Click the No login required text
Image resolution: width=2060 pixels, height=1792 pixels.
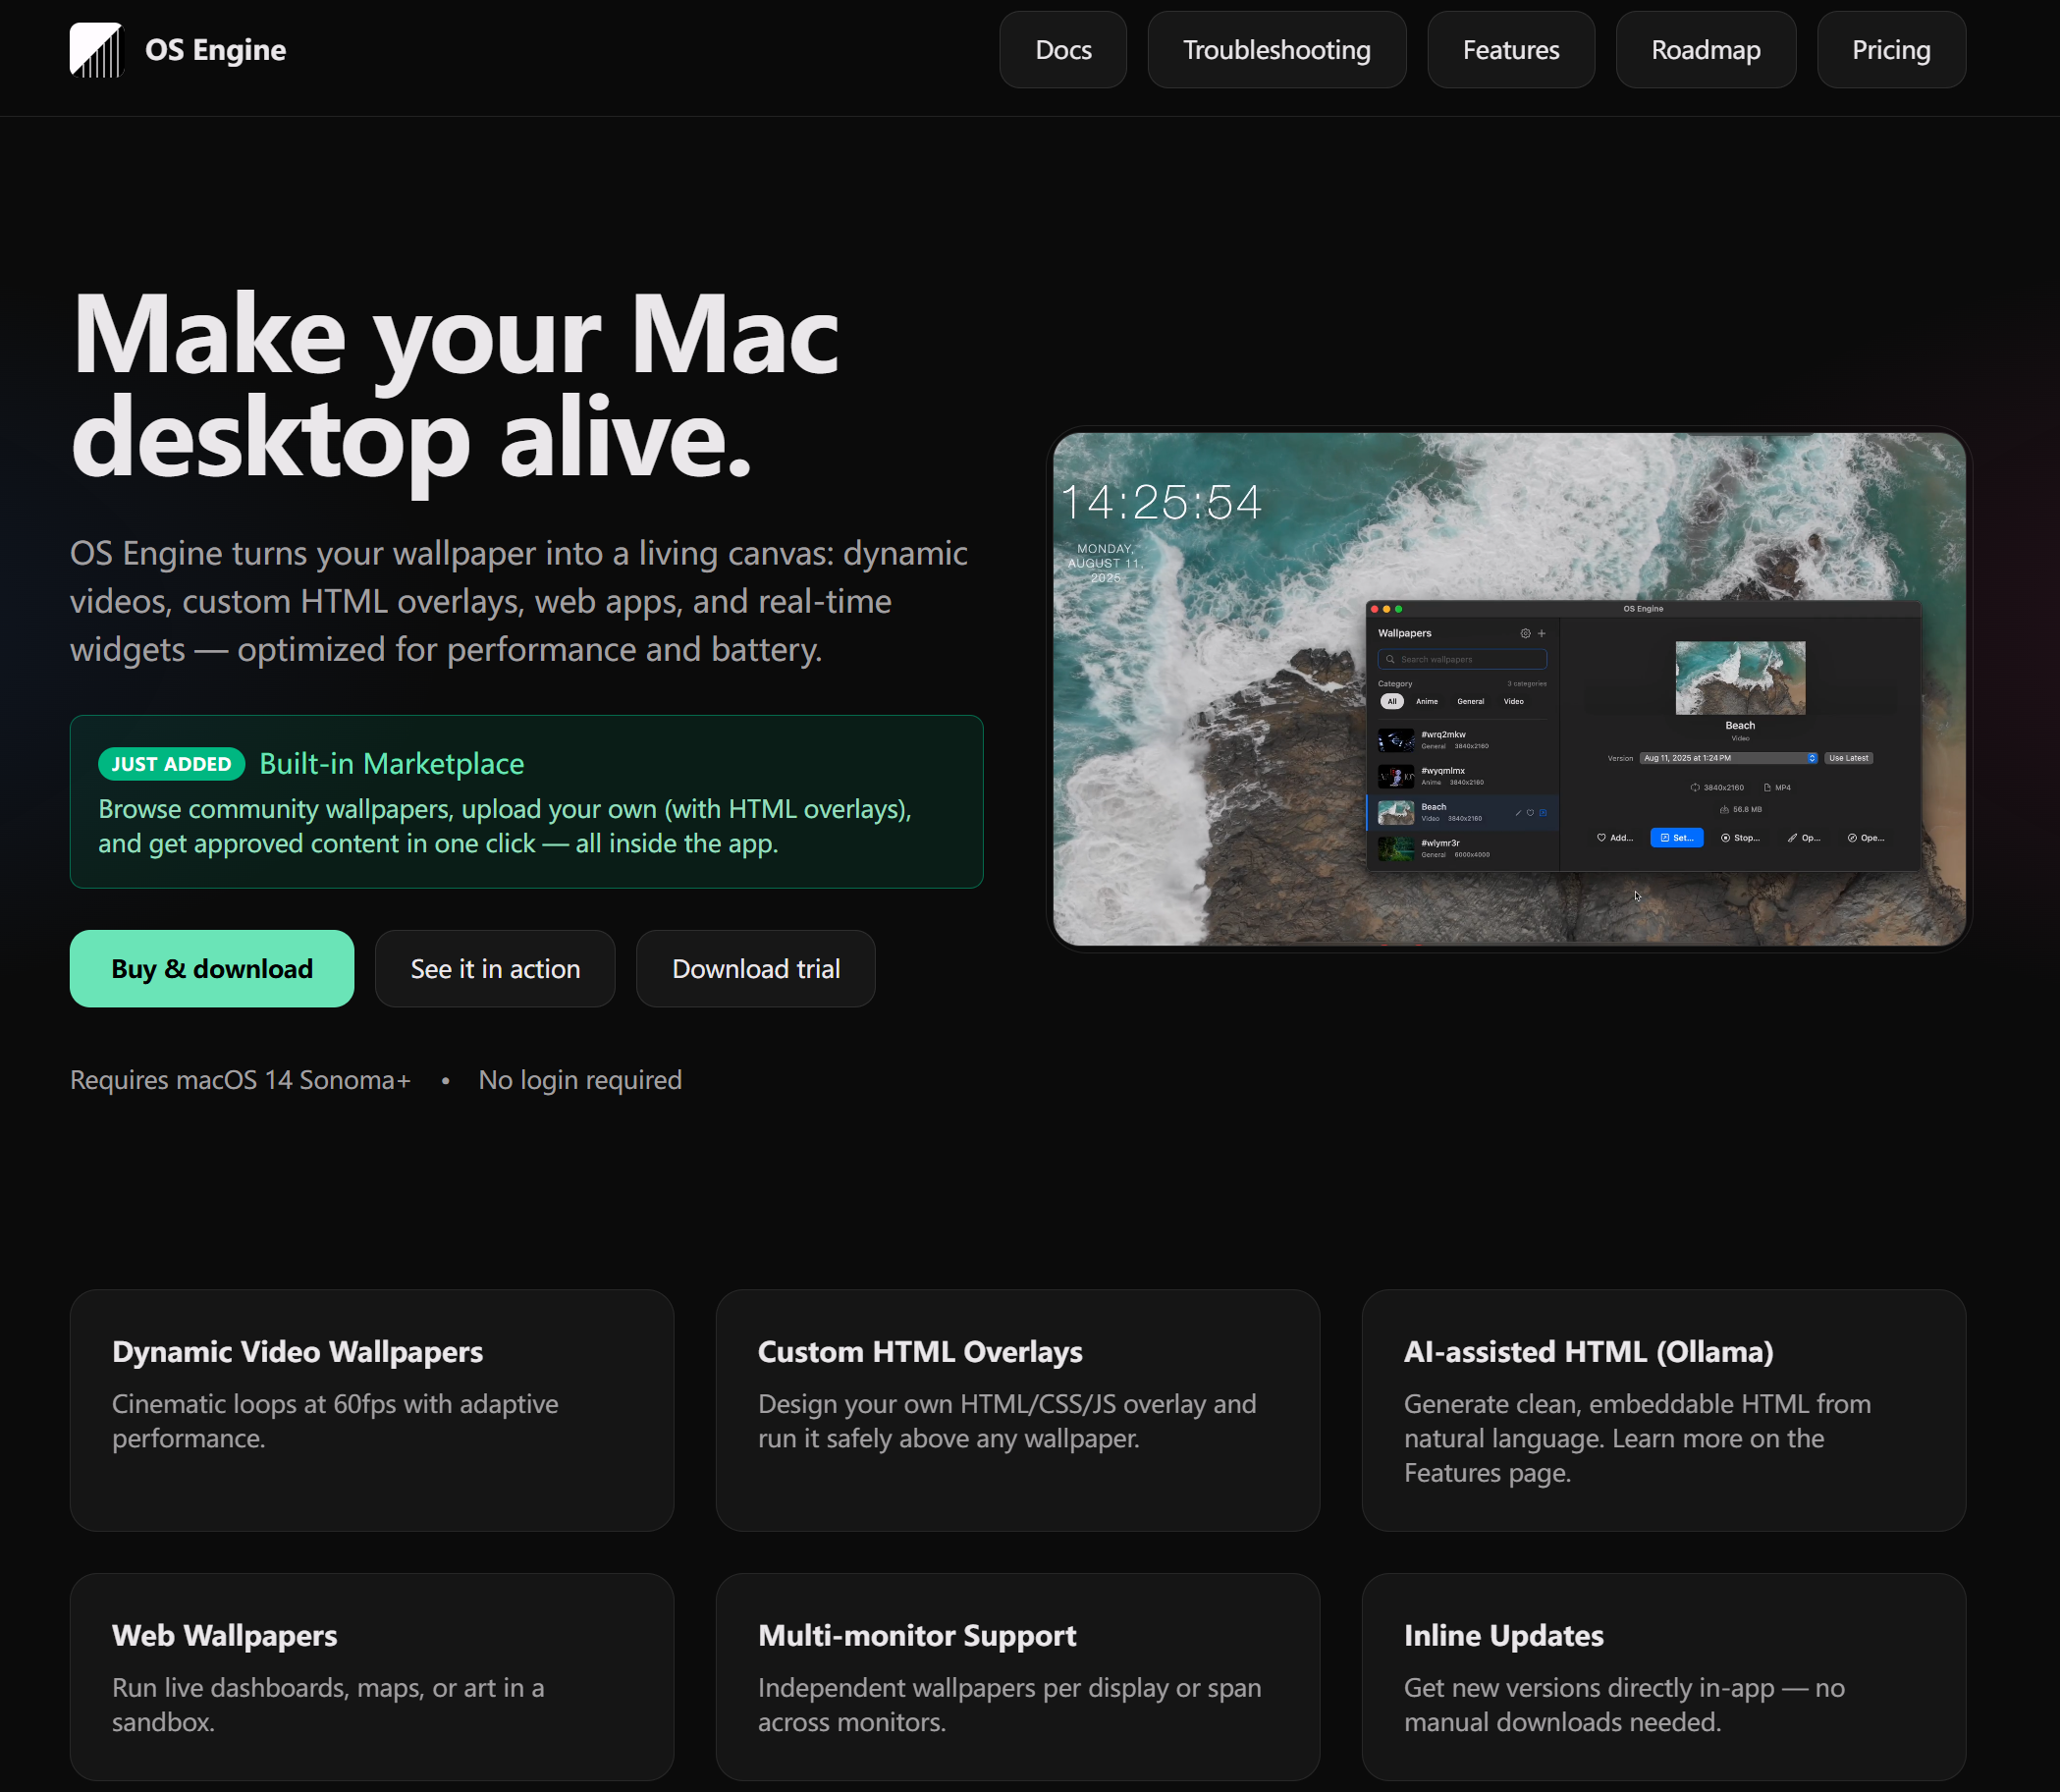coord(580,1080)
